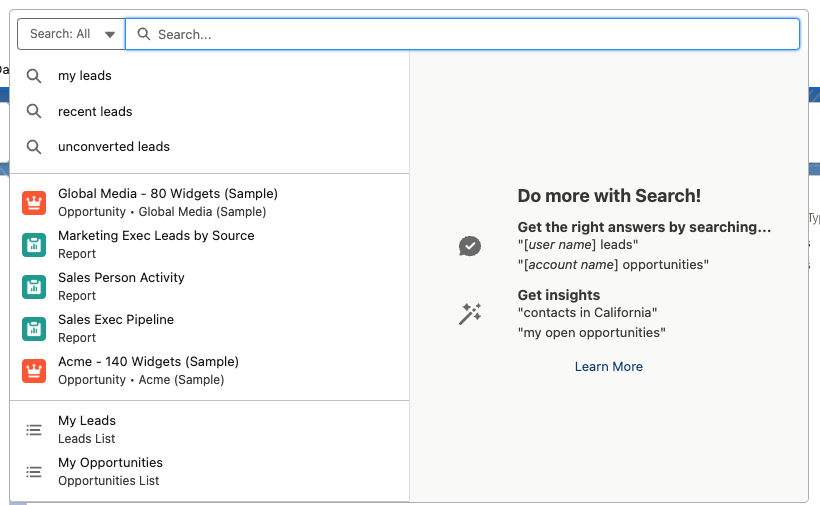Click the Acme opportunity crown icon
Image resolution: width=820 pixels, height=505 pixels.
point(34,371)
